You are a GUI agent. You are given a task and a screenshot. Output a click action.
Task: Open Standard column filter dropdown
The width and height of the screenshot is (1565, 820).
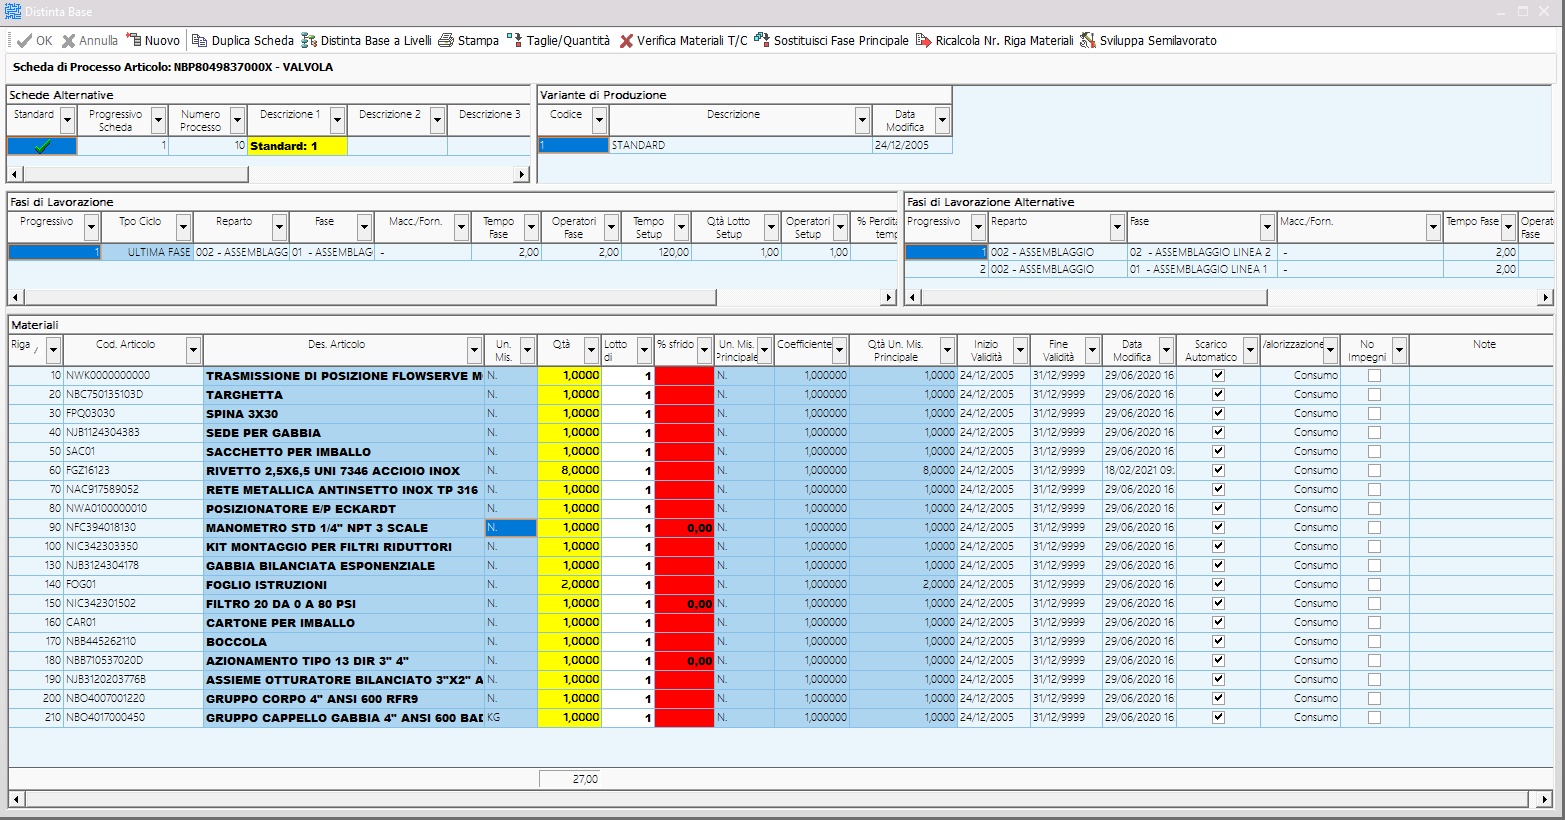[68, 121]
